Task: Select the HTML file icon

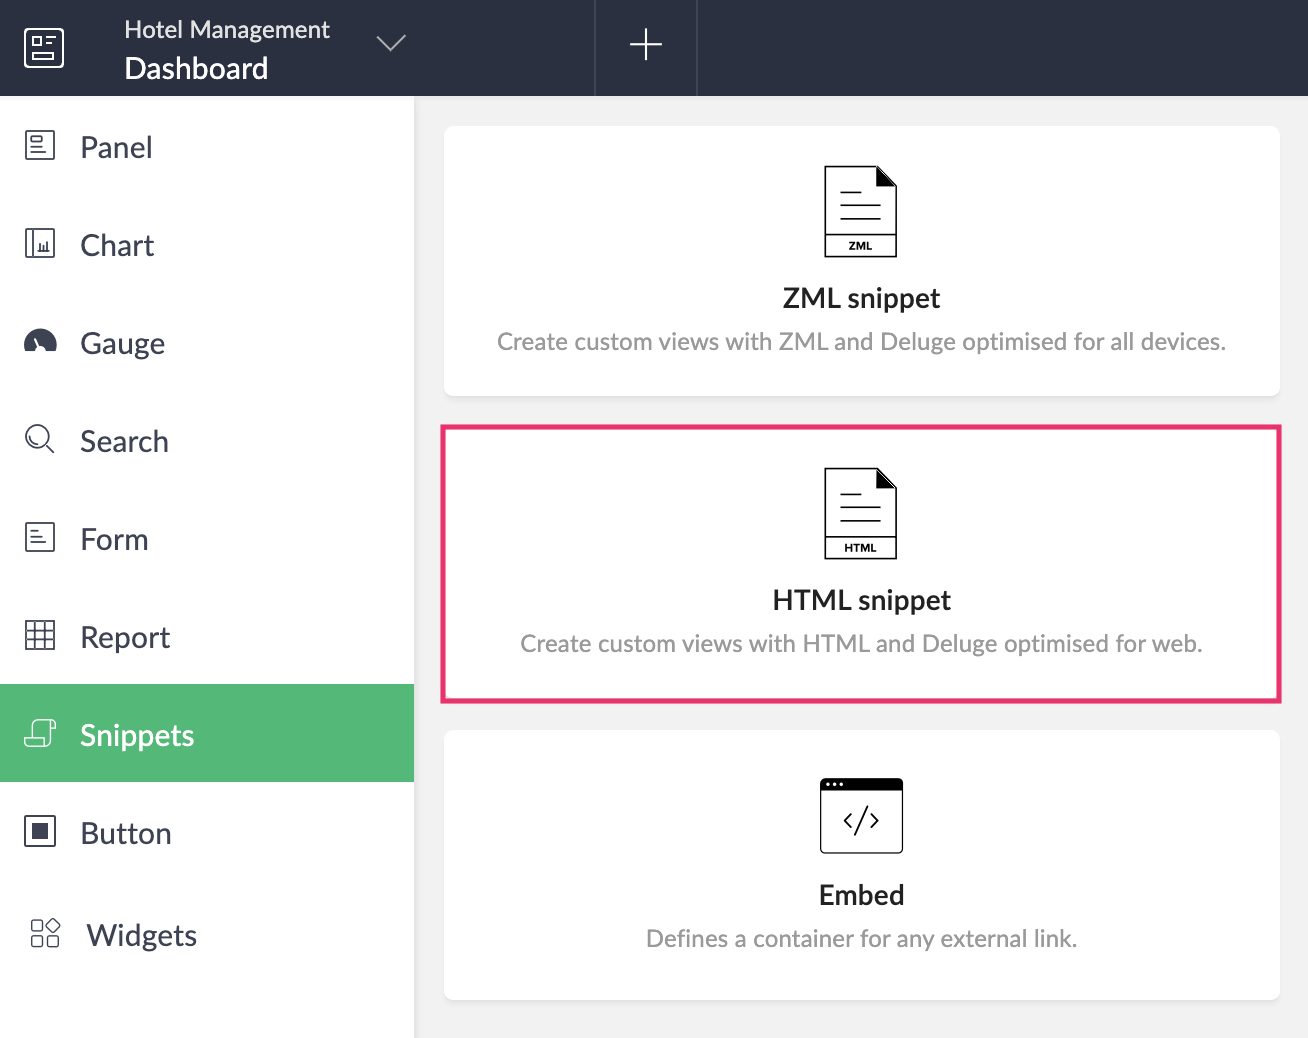Action: click(x=861, y=514)
